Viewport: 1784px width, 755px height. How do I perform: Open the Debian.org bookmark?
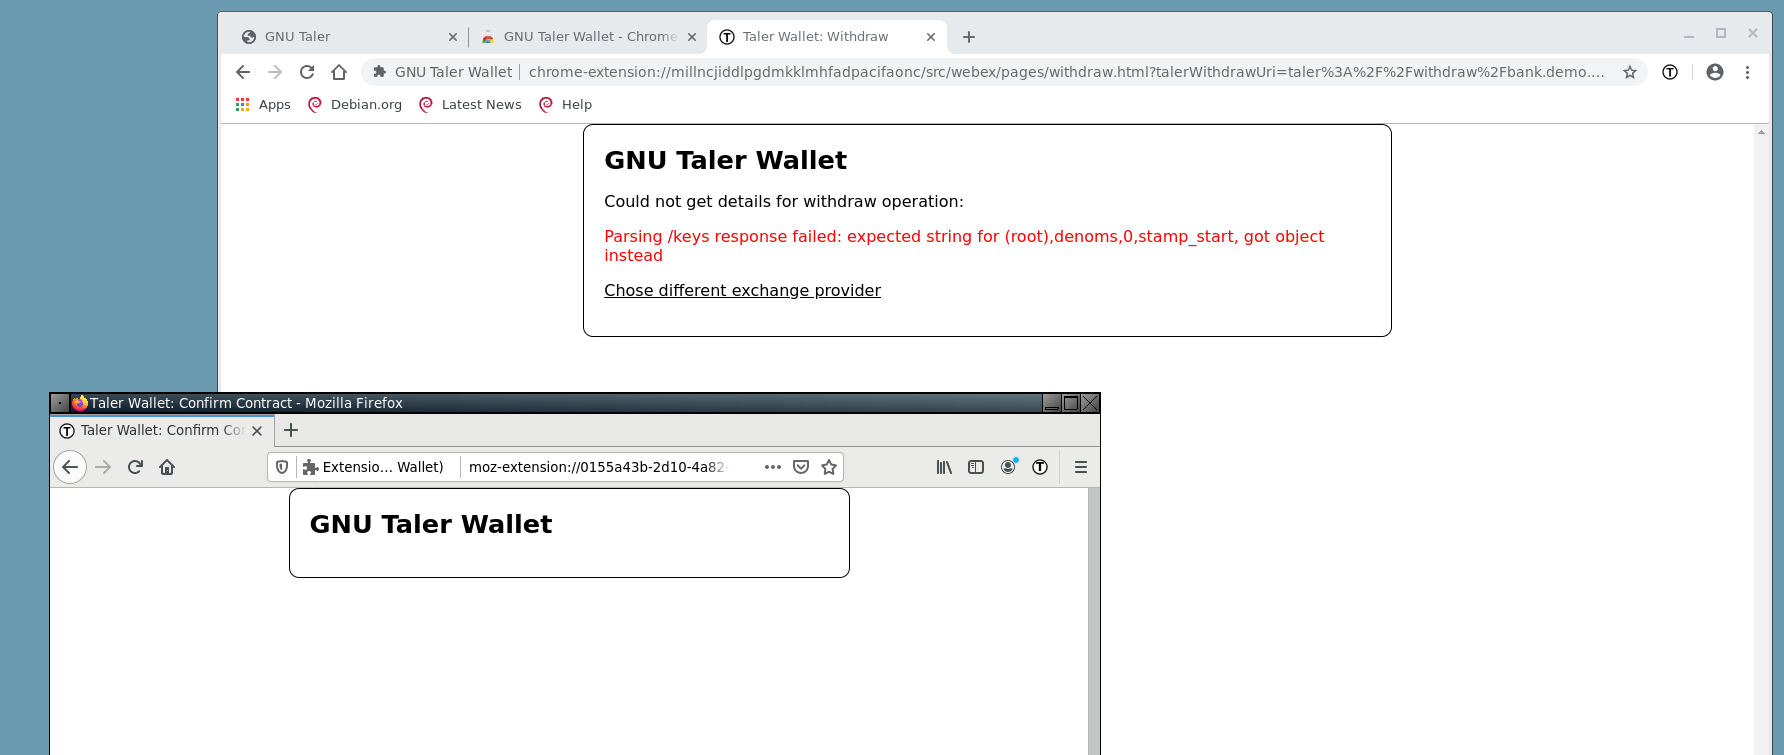tap(355, 104)
